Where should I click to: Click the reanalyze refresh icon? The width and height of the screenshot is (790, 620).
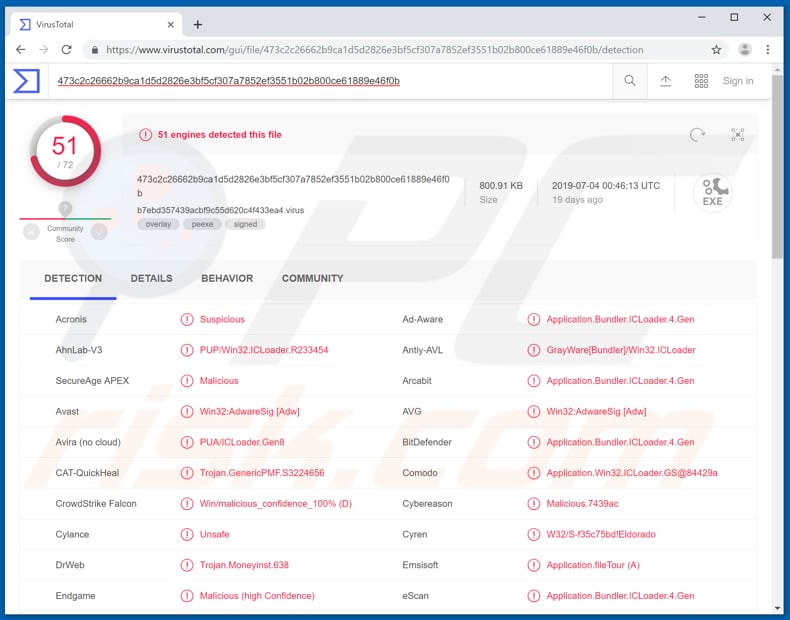point(697,134)
